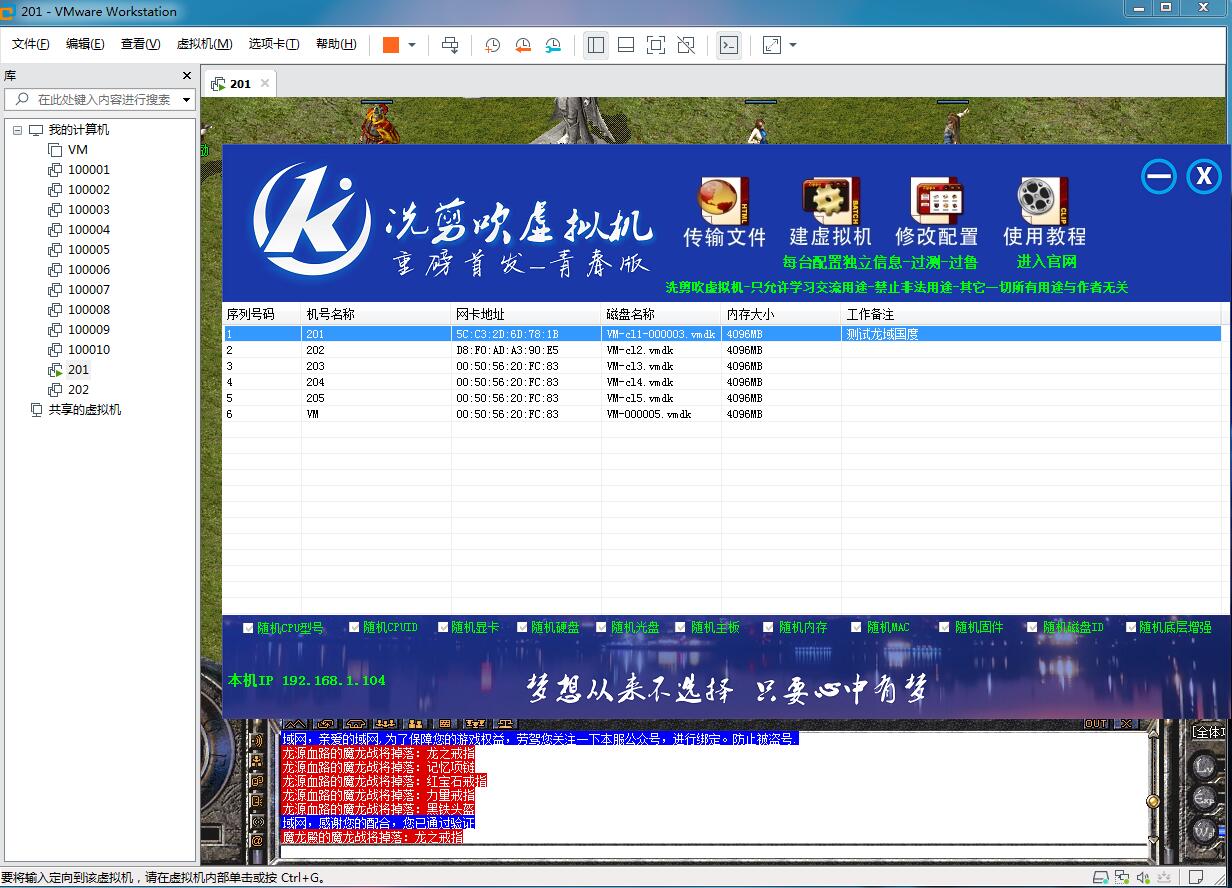Click the sound card status bar icon
The height and width of the screenshot is (888, 1232).
pos(1145,878)
